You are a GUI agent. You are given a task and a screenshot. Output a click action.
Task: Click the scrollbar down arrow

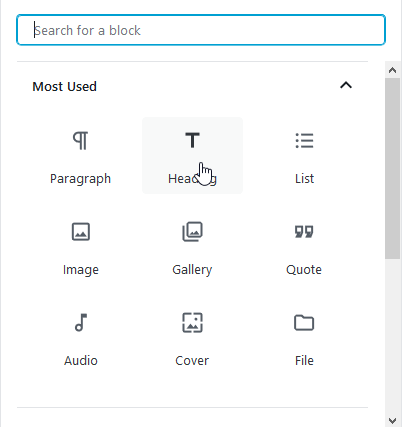coord(393,420)
